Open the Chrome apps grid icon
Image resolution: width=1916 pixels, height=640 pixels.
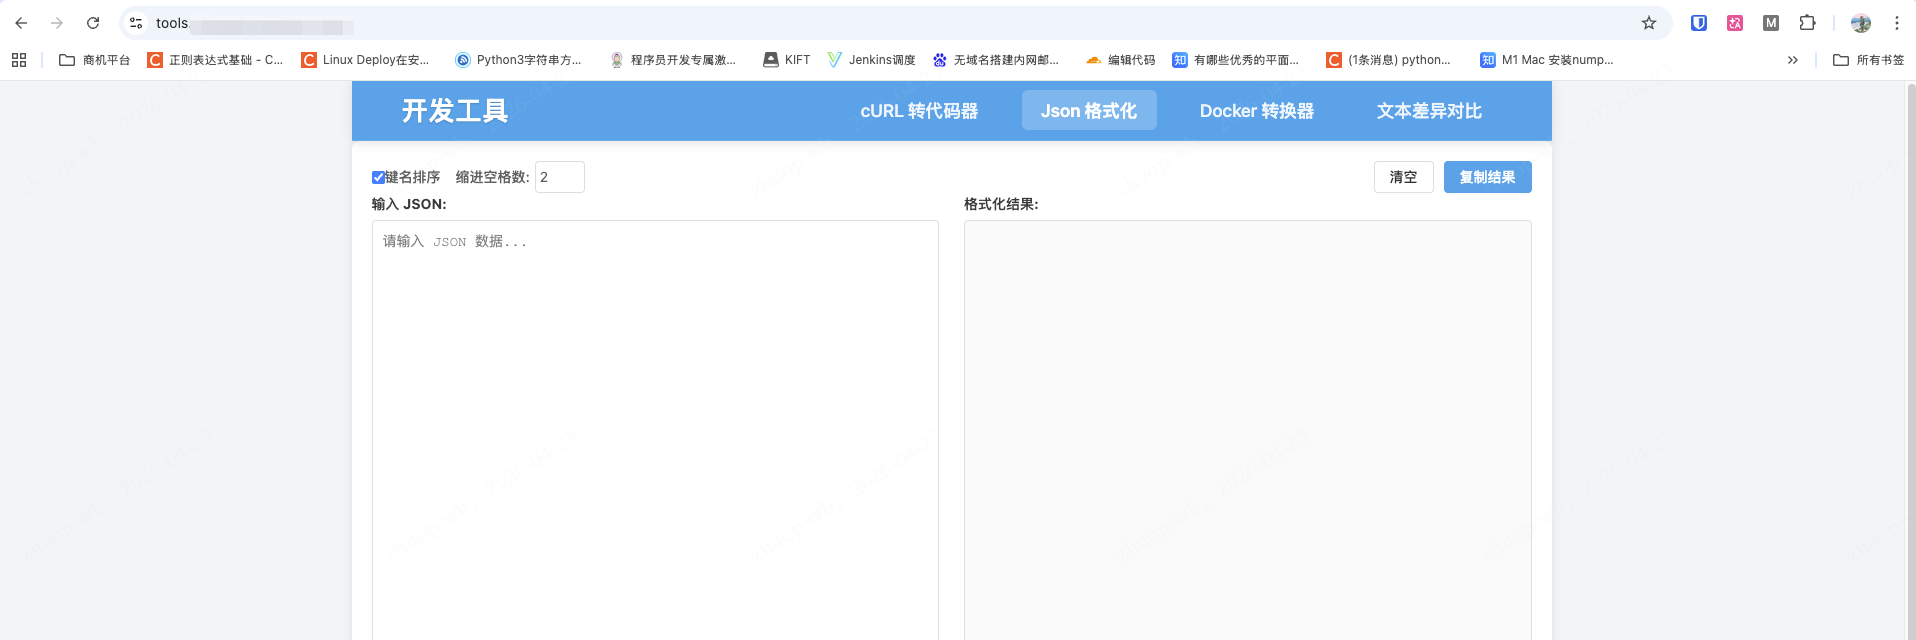pos(19,60)
